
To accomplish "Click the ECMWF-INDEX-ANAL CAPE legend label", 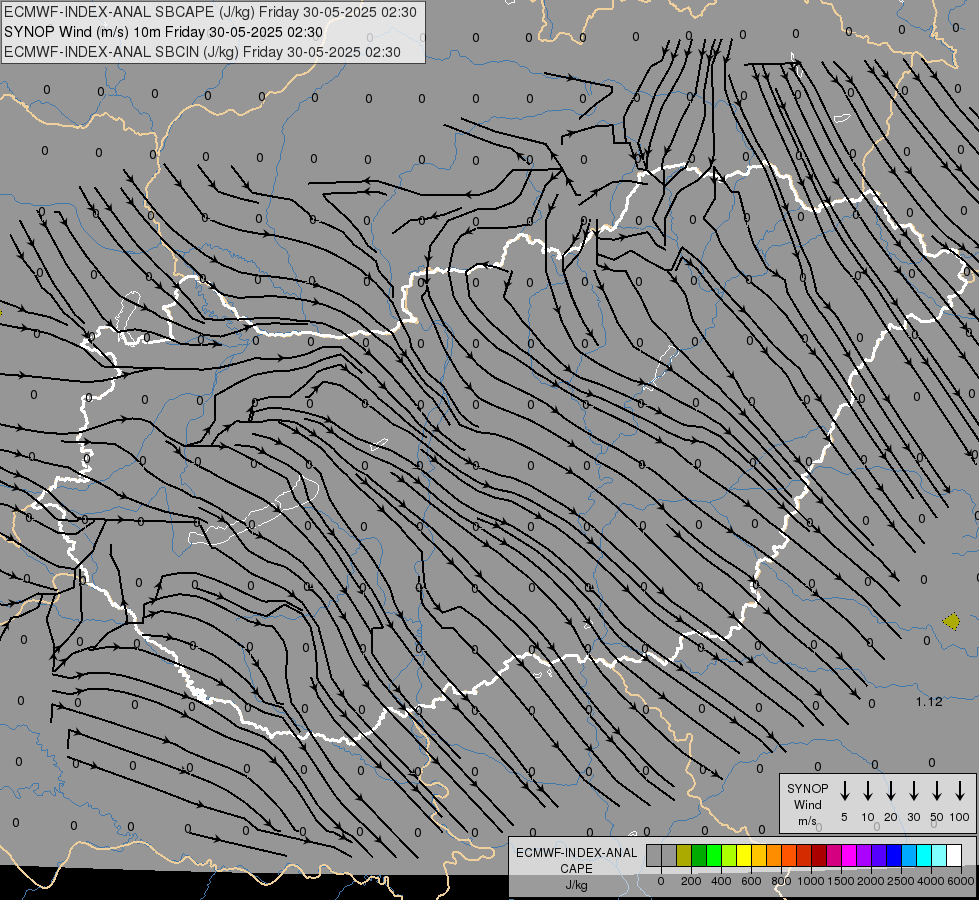I will click(x=576, y=860).
